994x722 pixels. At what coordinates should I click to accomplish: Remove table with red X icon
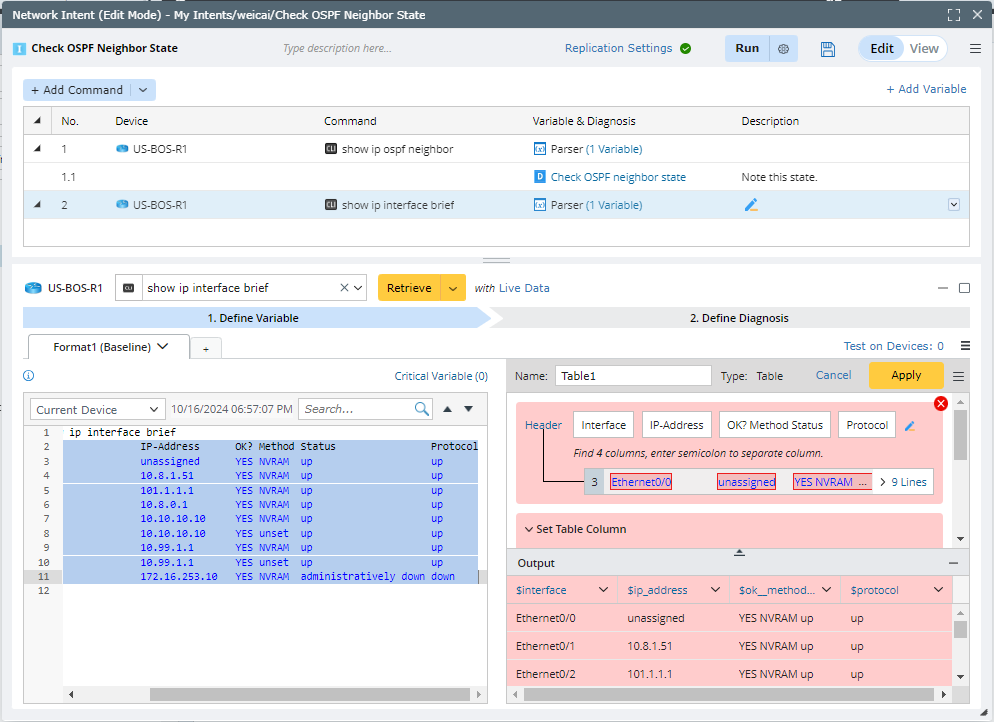pos(940,403)
